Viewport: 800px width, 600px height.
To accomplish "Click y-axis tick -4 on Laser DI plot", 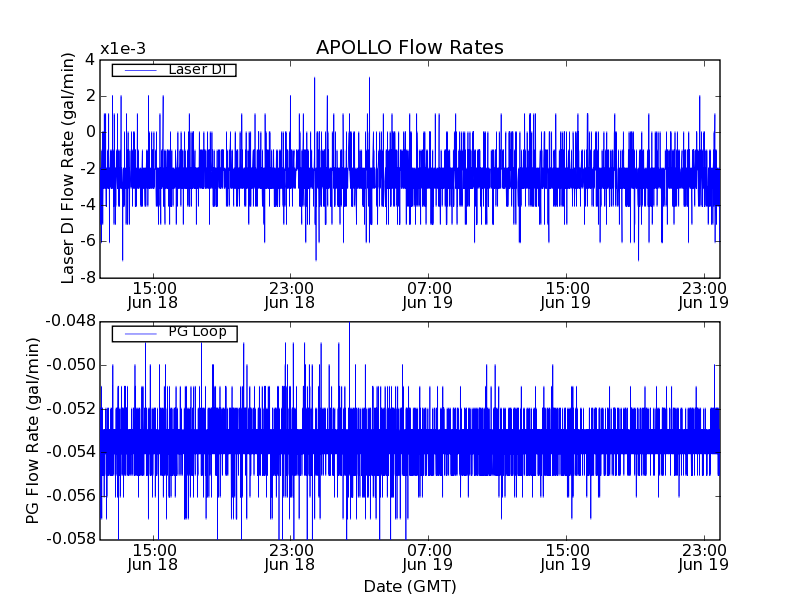I will pyautogui.click(x=86, y=205).
